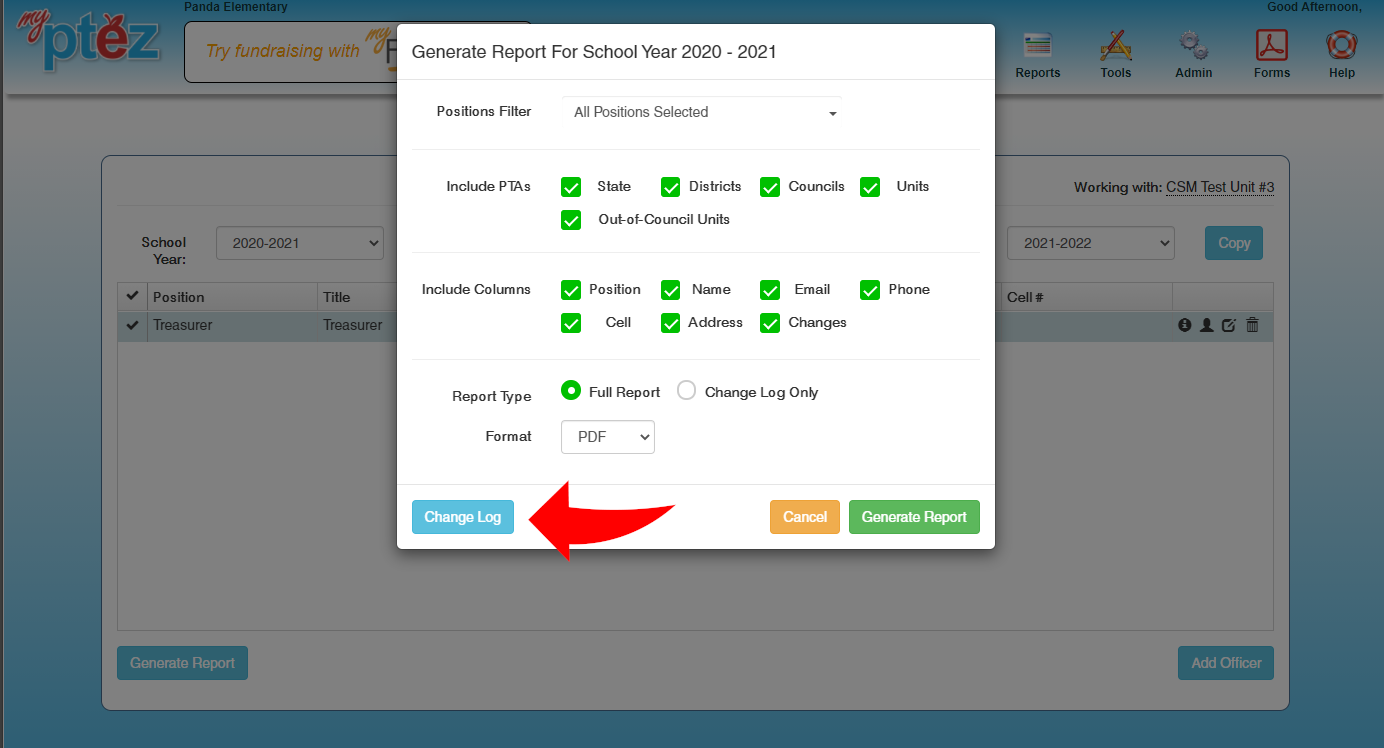Select the Change Log Only radio button
1384x748 pixels.
[x=686, y=391]
